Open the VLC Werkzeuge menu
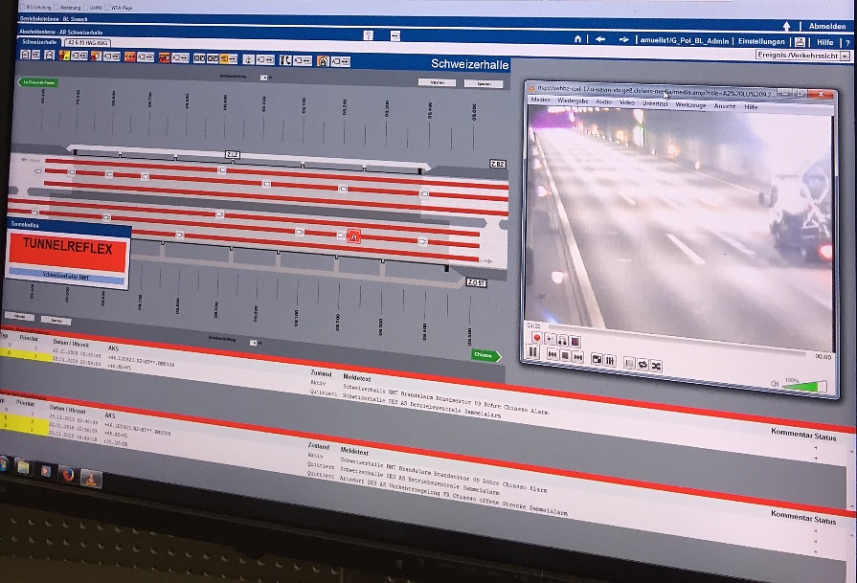 [691, 105]
